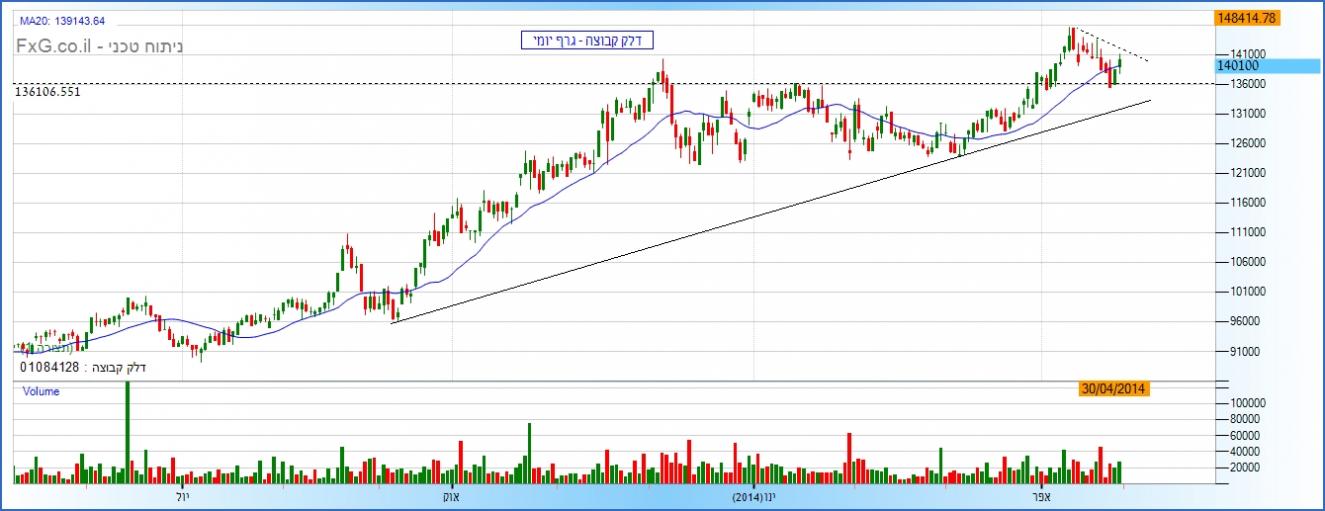Click the tallest green volume bar
The image size is (1325, 511).
(x=127, y=432)
